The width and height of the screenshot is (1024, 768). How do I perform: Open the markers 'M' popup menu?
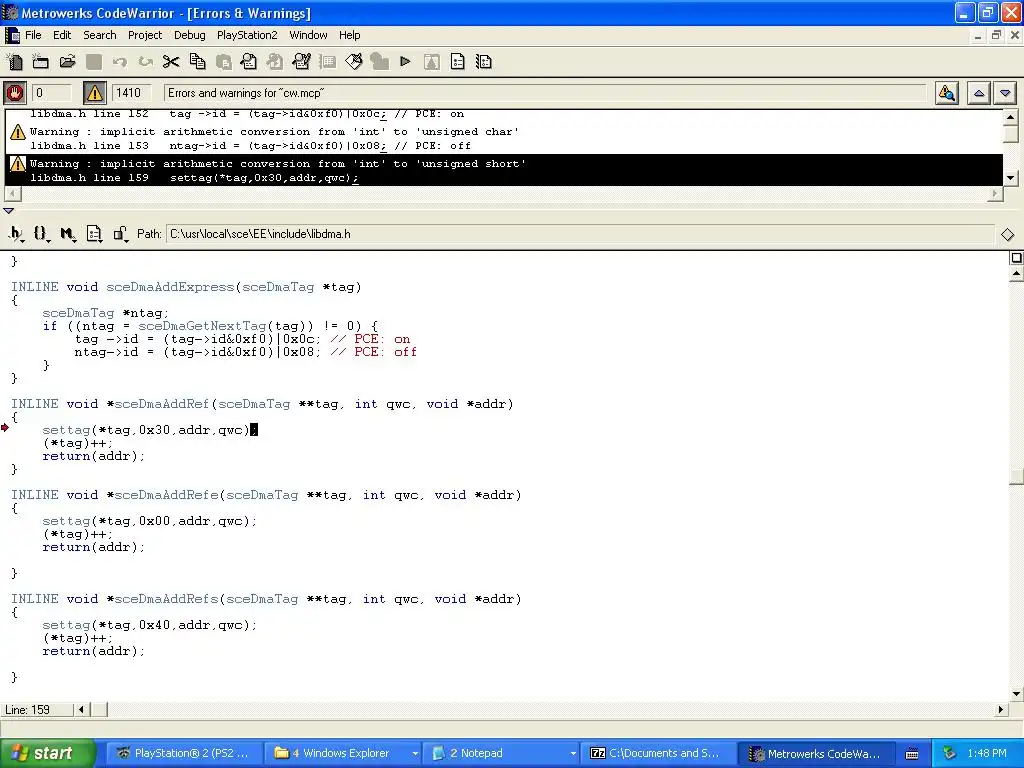click(67, 234)
